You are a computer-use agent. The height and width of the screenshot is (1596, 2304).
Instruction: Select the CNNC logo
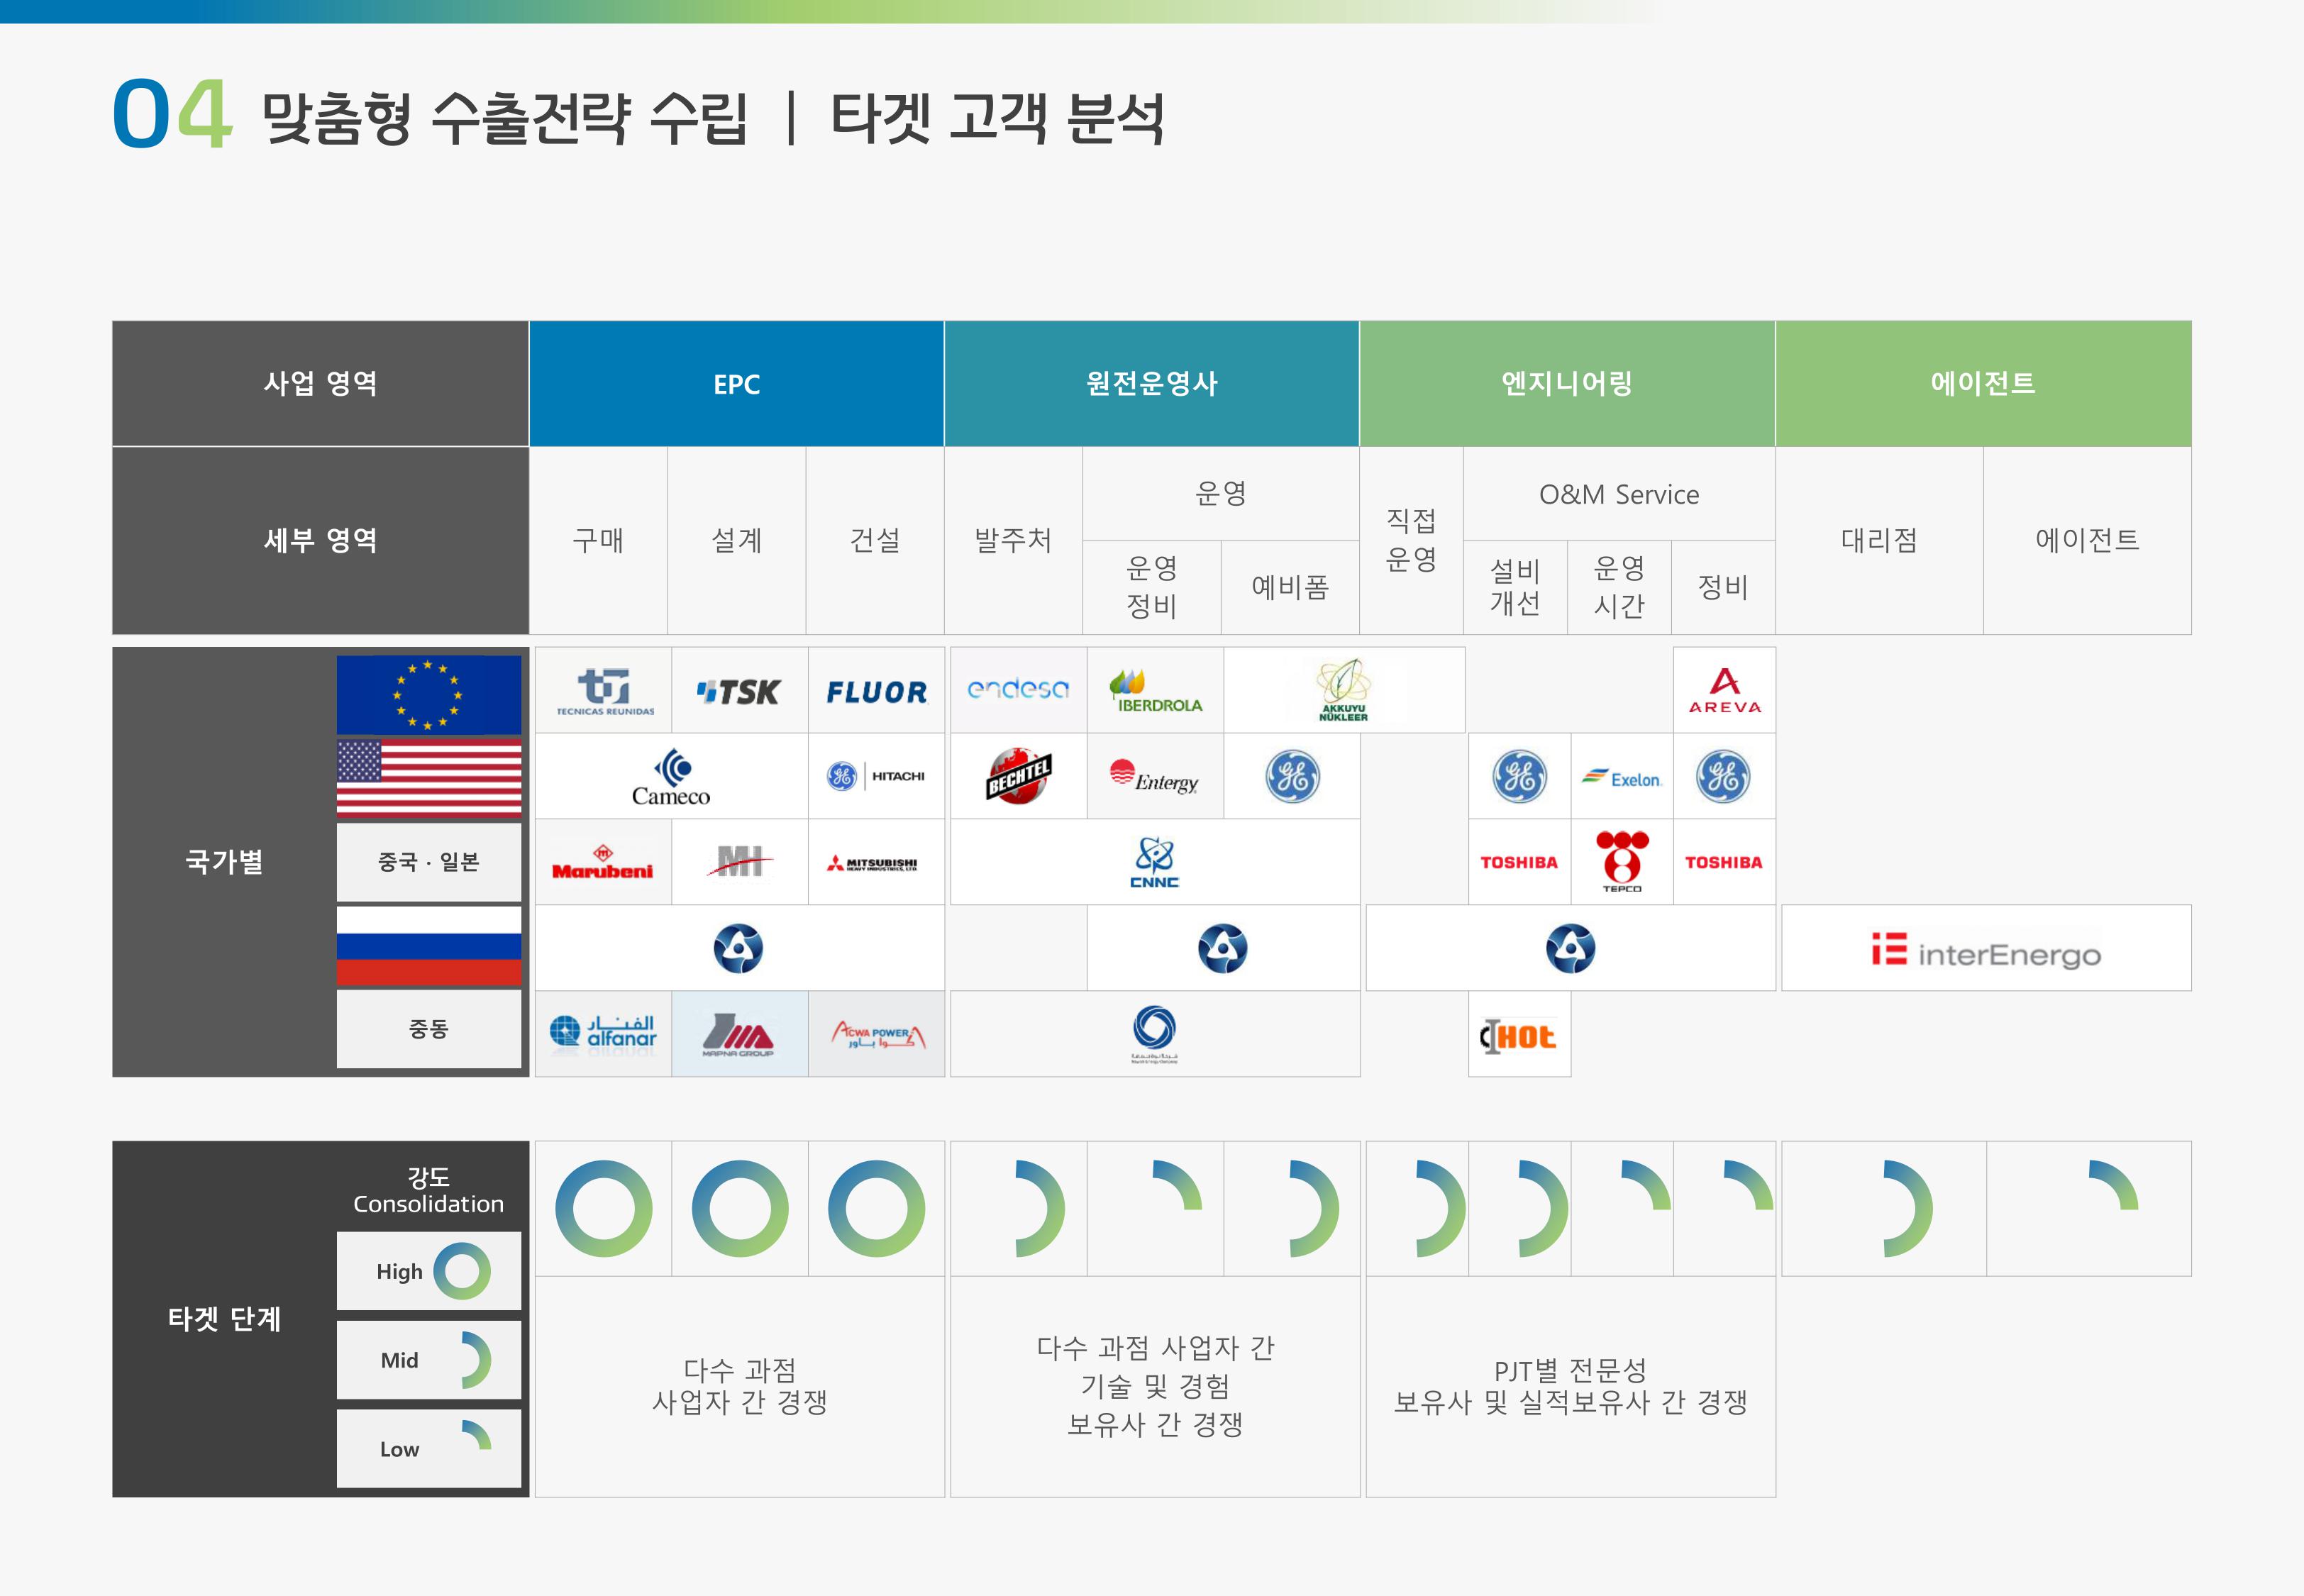pyautogui.click(x=1154, y=862)
